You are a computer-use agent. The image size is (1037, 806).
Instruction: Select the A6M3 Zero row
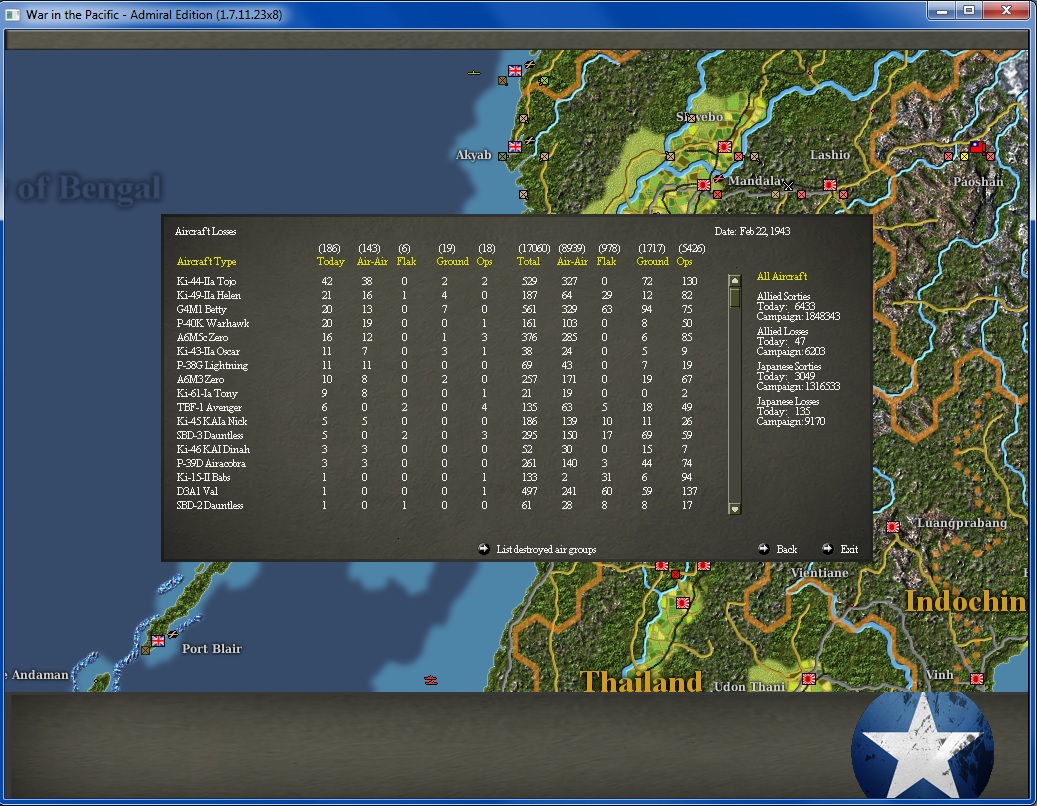(437, 380)
